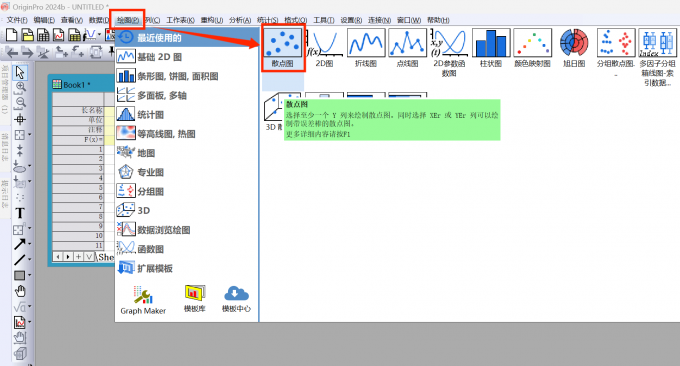The height and width of the screenshot is (366, 680).
Task: Open the 模板中心 template center
Action: pyautogui.click(x=236, y=299)
